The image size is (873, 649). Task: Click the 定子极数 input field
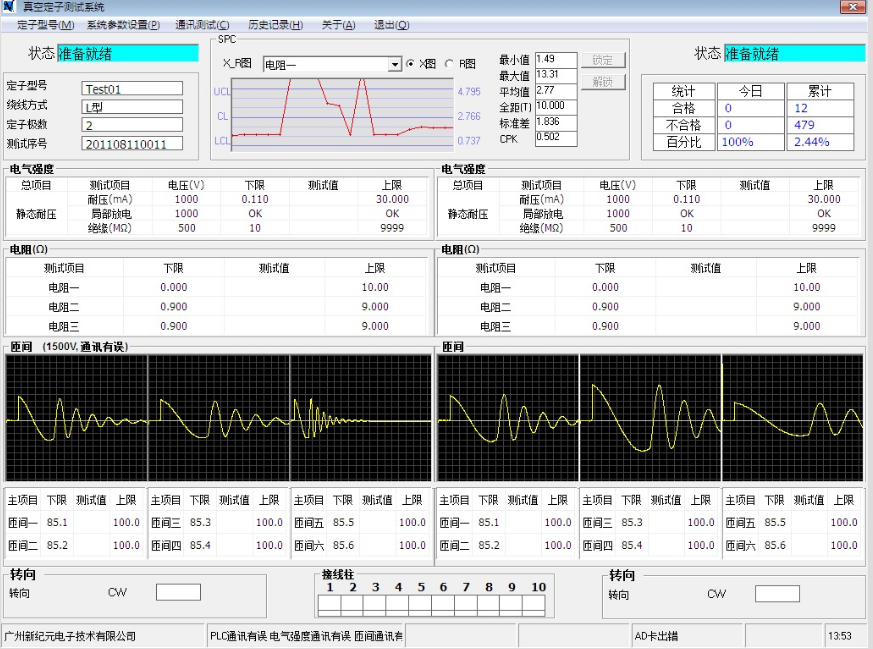pyautogui.click(x=132, y=125)
